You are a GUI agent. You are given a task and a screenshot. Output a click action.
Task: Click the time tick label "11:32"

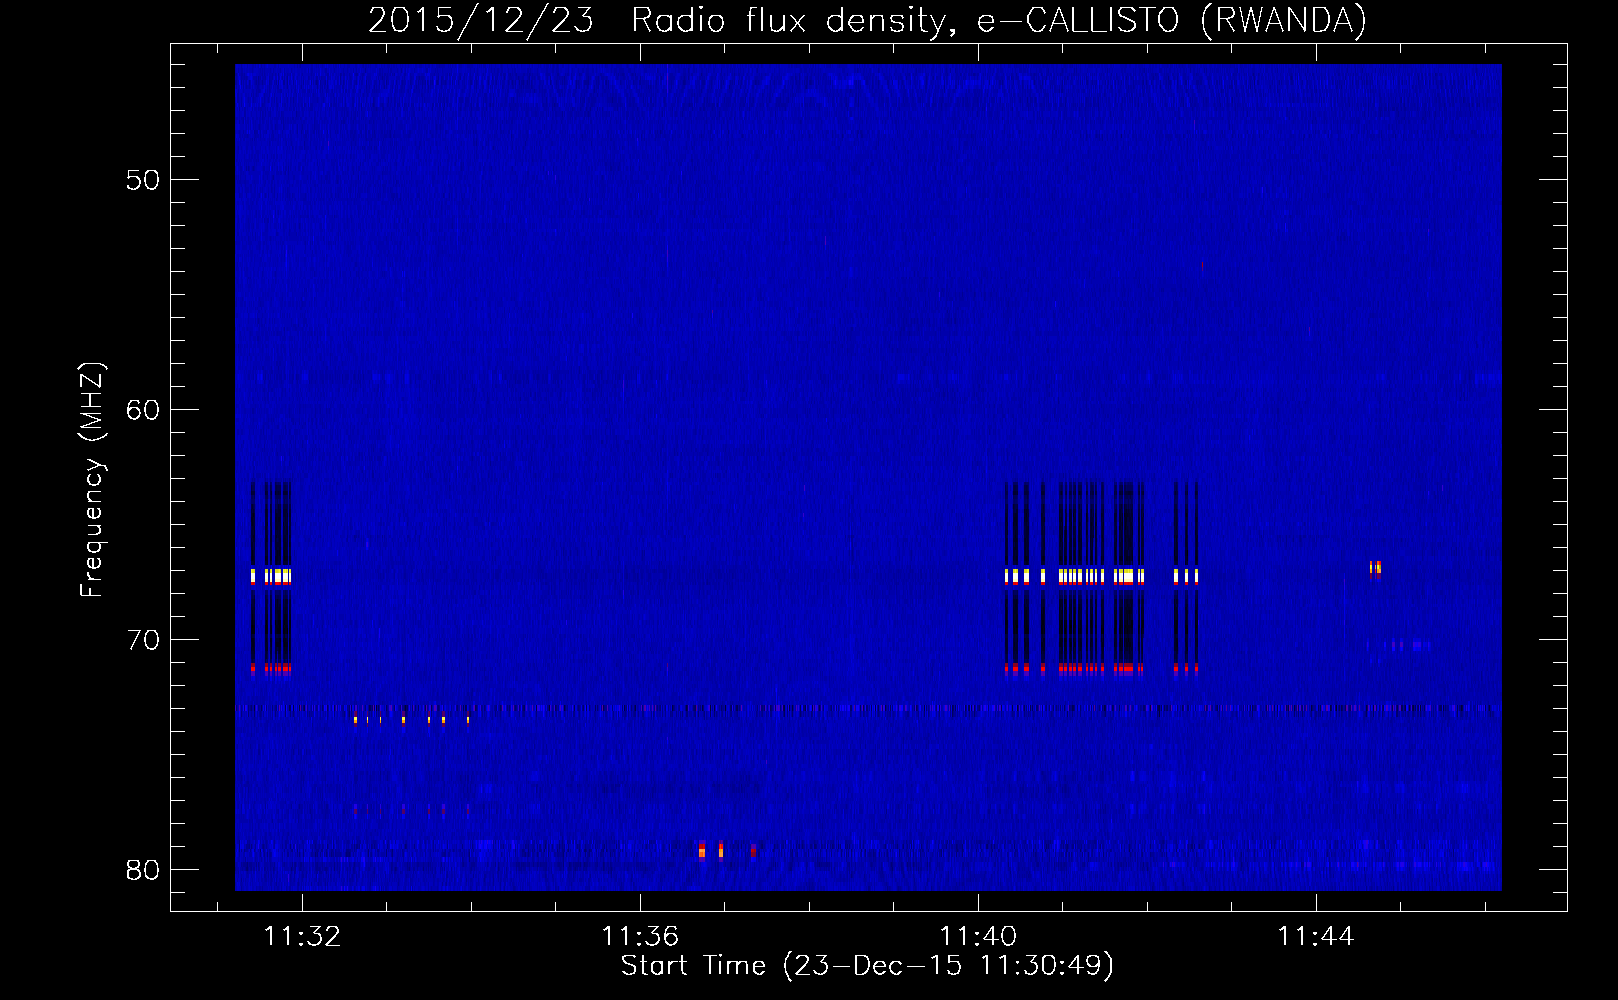coord(302,936)
